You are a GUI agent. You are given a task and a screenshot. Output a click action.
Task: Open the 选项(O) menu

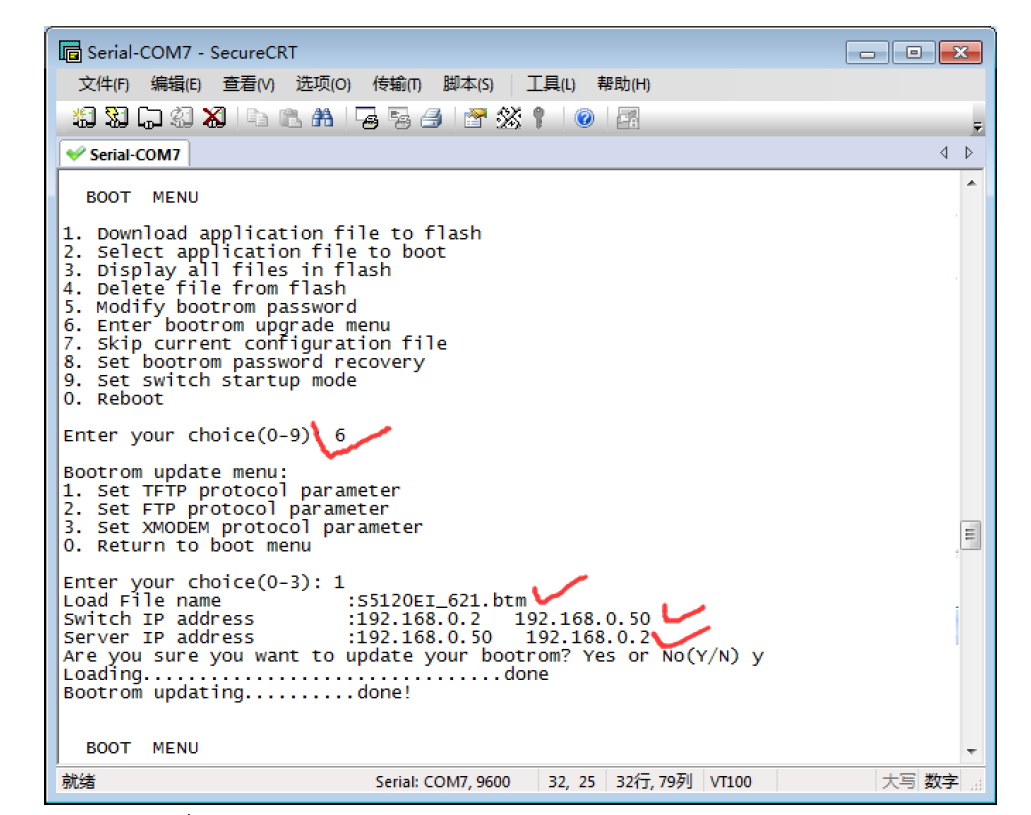(323, 84)
